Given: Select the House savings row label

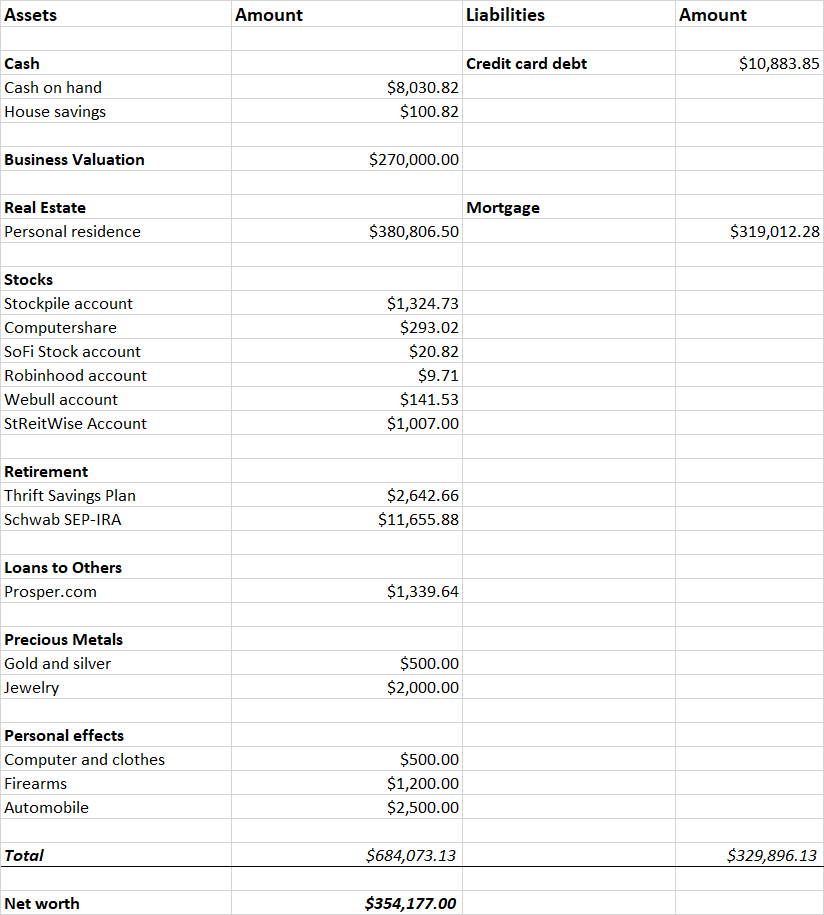Looking at the screenshot, I should tap(55, 111).
